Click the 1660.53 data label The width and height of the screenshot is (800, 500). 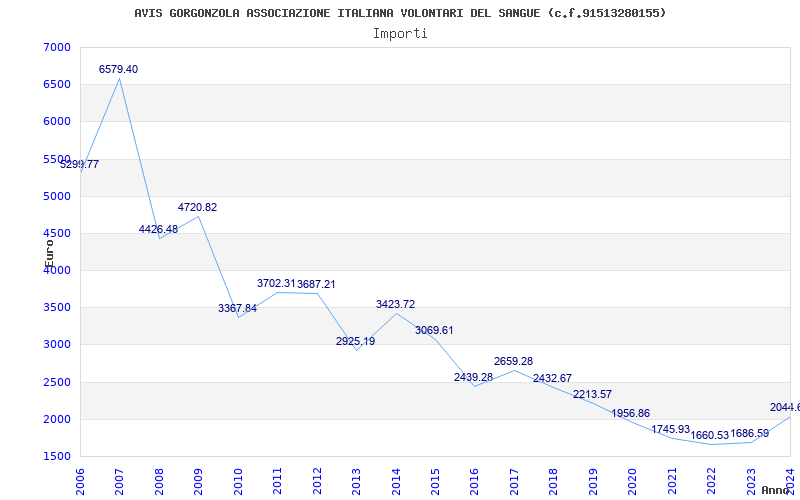(710, 436)
